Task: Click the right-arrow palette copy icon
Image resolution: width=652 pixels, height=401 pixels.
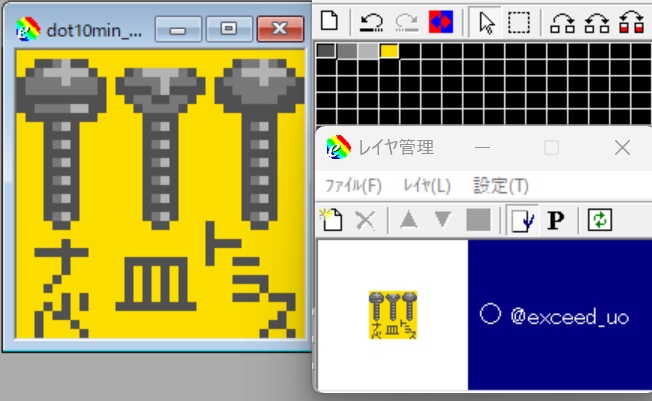Action: [x=563, y=22]
